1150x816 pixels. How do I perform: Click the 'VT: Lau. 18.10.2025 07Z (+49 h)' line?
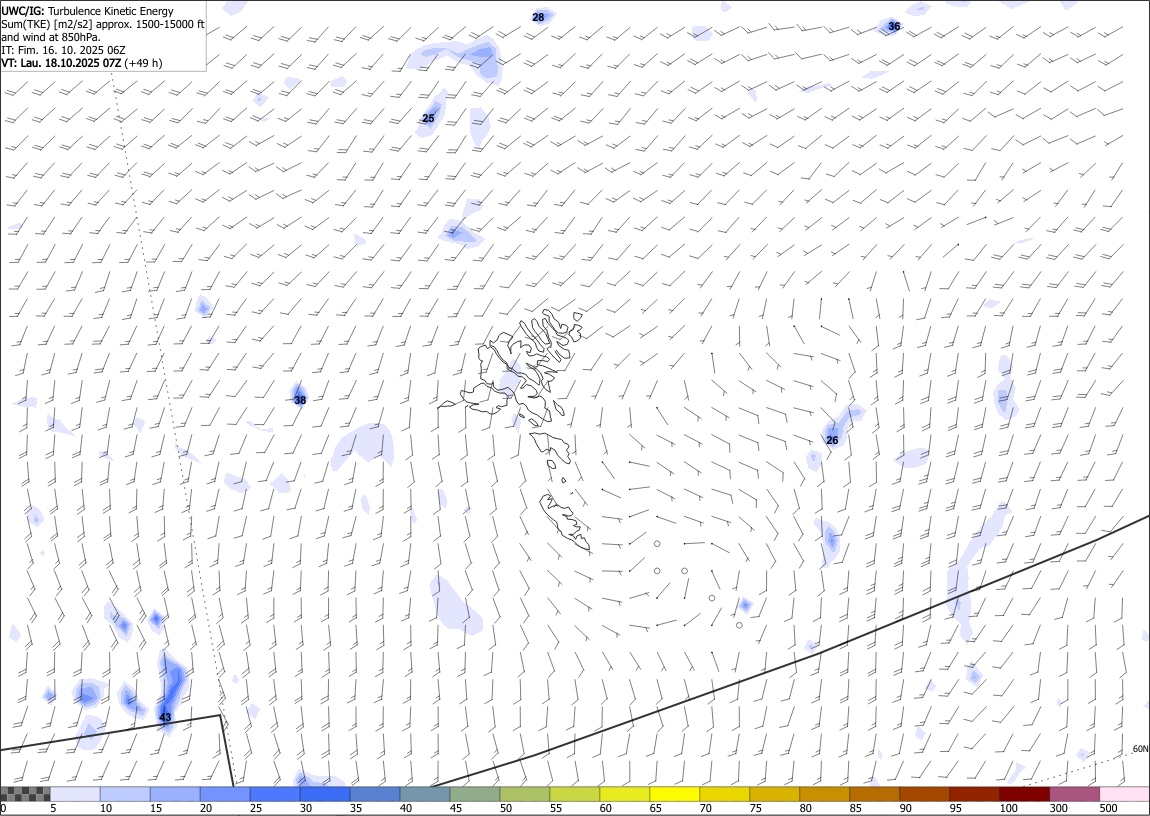coord(82,63)
